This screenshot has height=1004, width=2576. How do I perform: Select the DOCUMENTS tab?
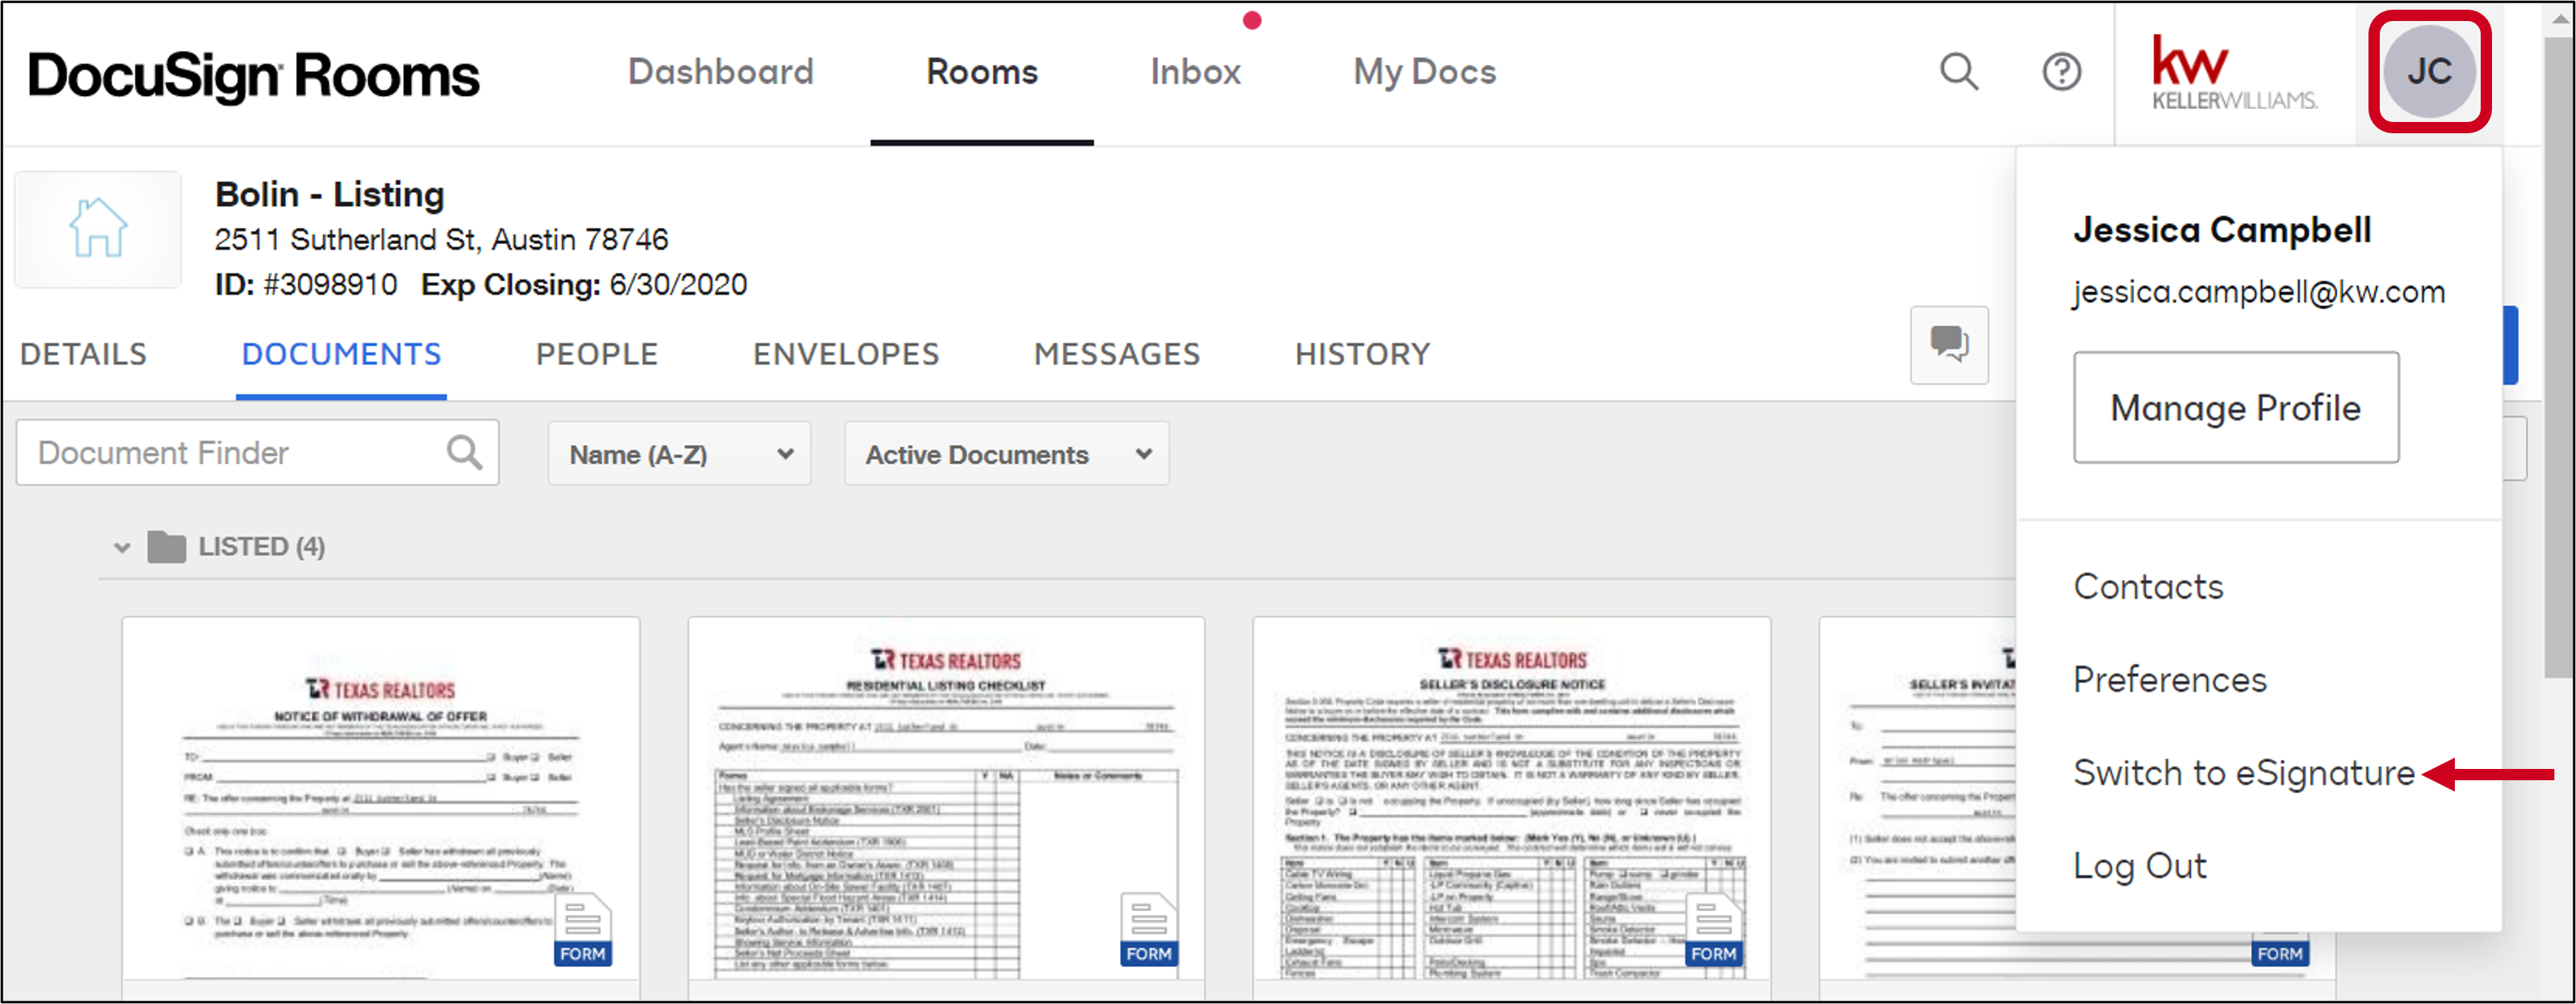tap(341, 354)
